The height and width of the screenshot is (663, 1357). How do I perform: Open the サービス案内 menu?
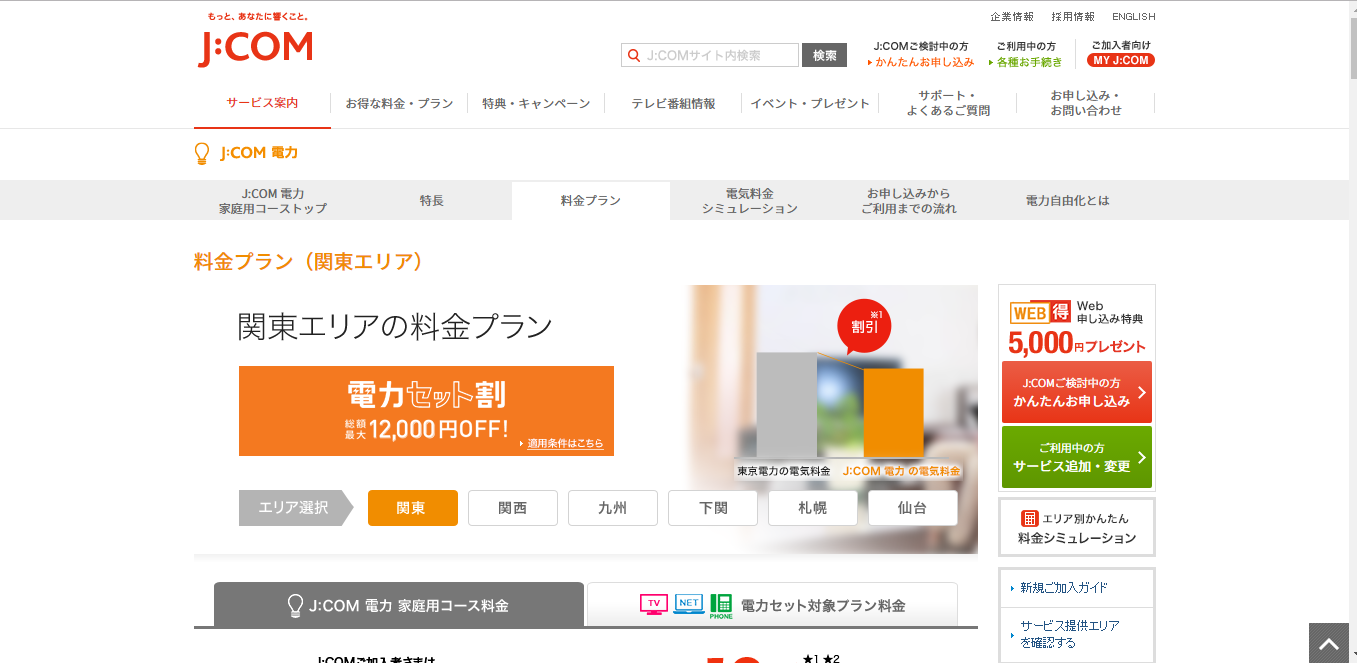tap(262, 103)
